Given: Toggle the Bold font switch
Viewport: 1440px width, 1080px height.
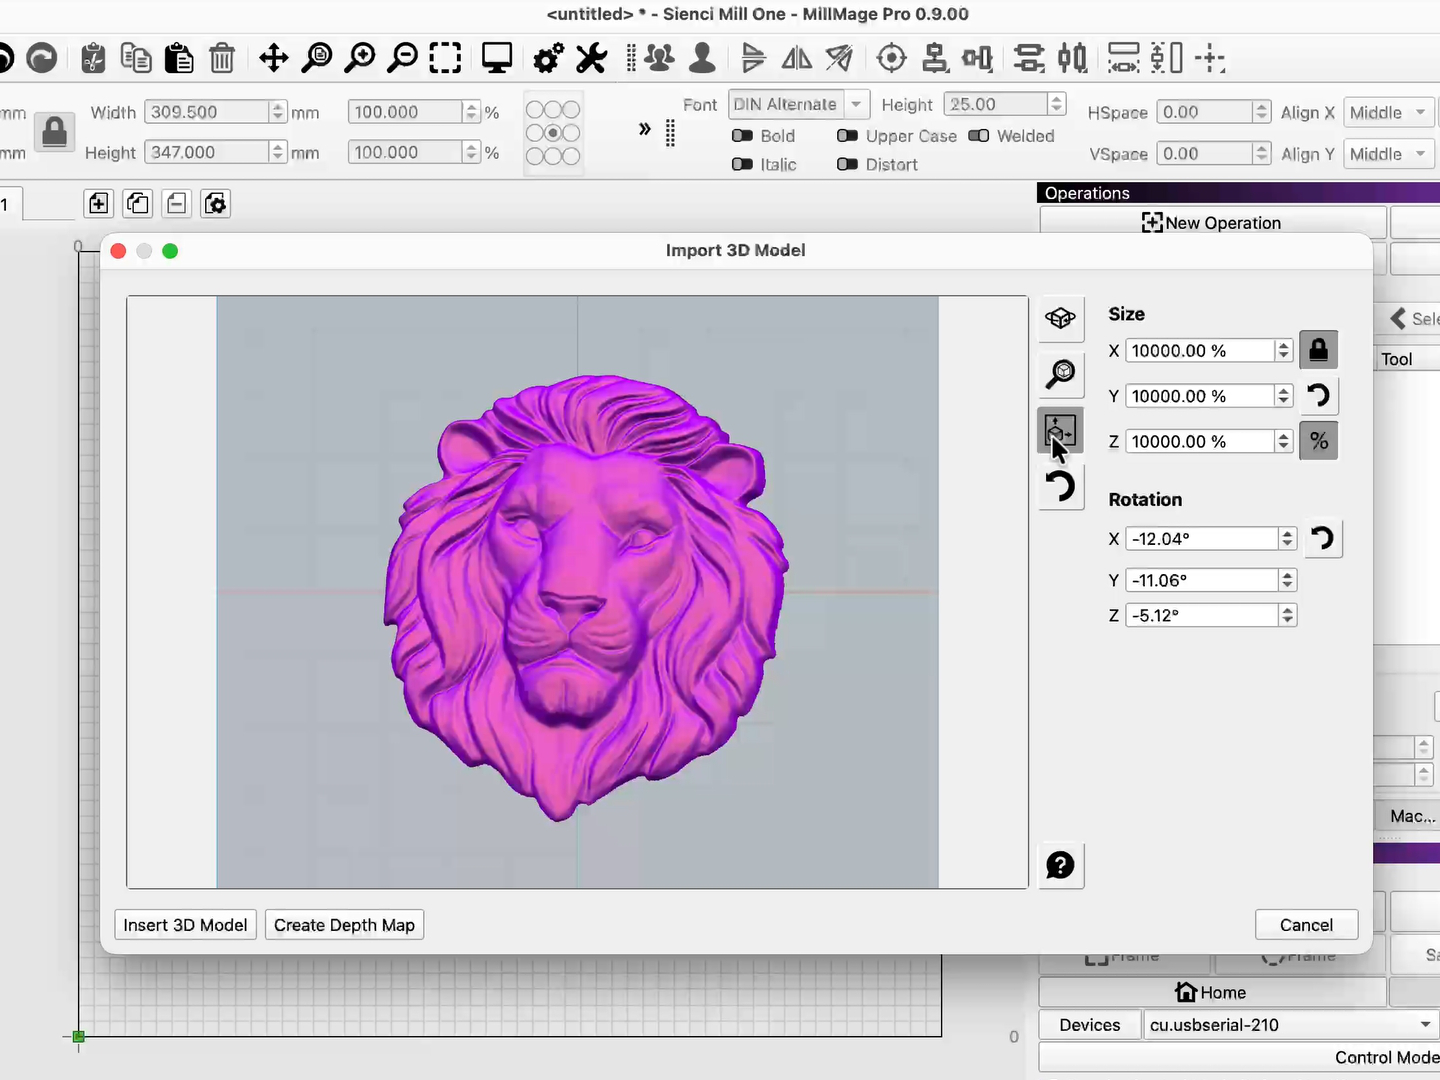Looking at the screenshot, I should pos(742,136).
